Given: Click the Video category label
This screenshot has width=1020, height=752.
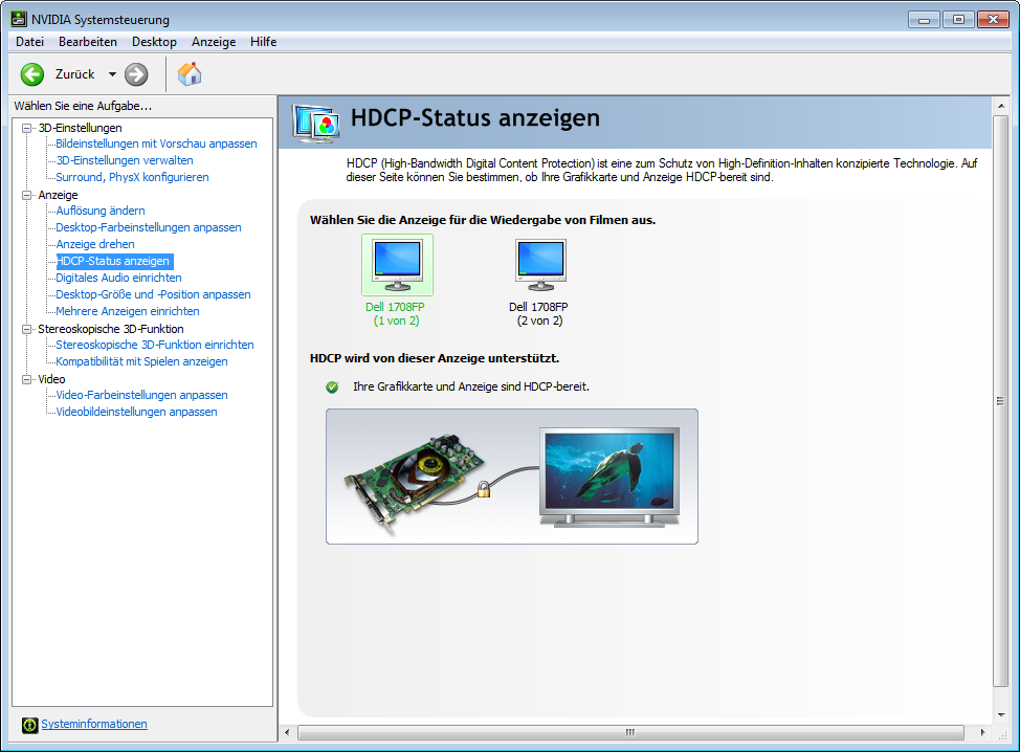Looking at the screenshot, I should [51, 379].
